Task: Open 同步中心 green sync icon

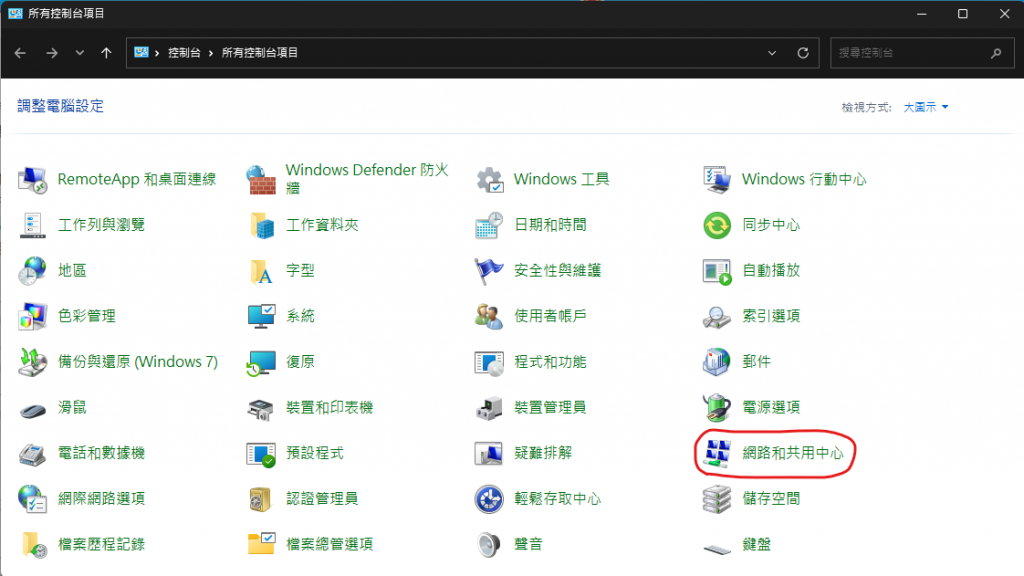Action: click(717, 225)
